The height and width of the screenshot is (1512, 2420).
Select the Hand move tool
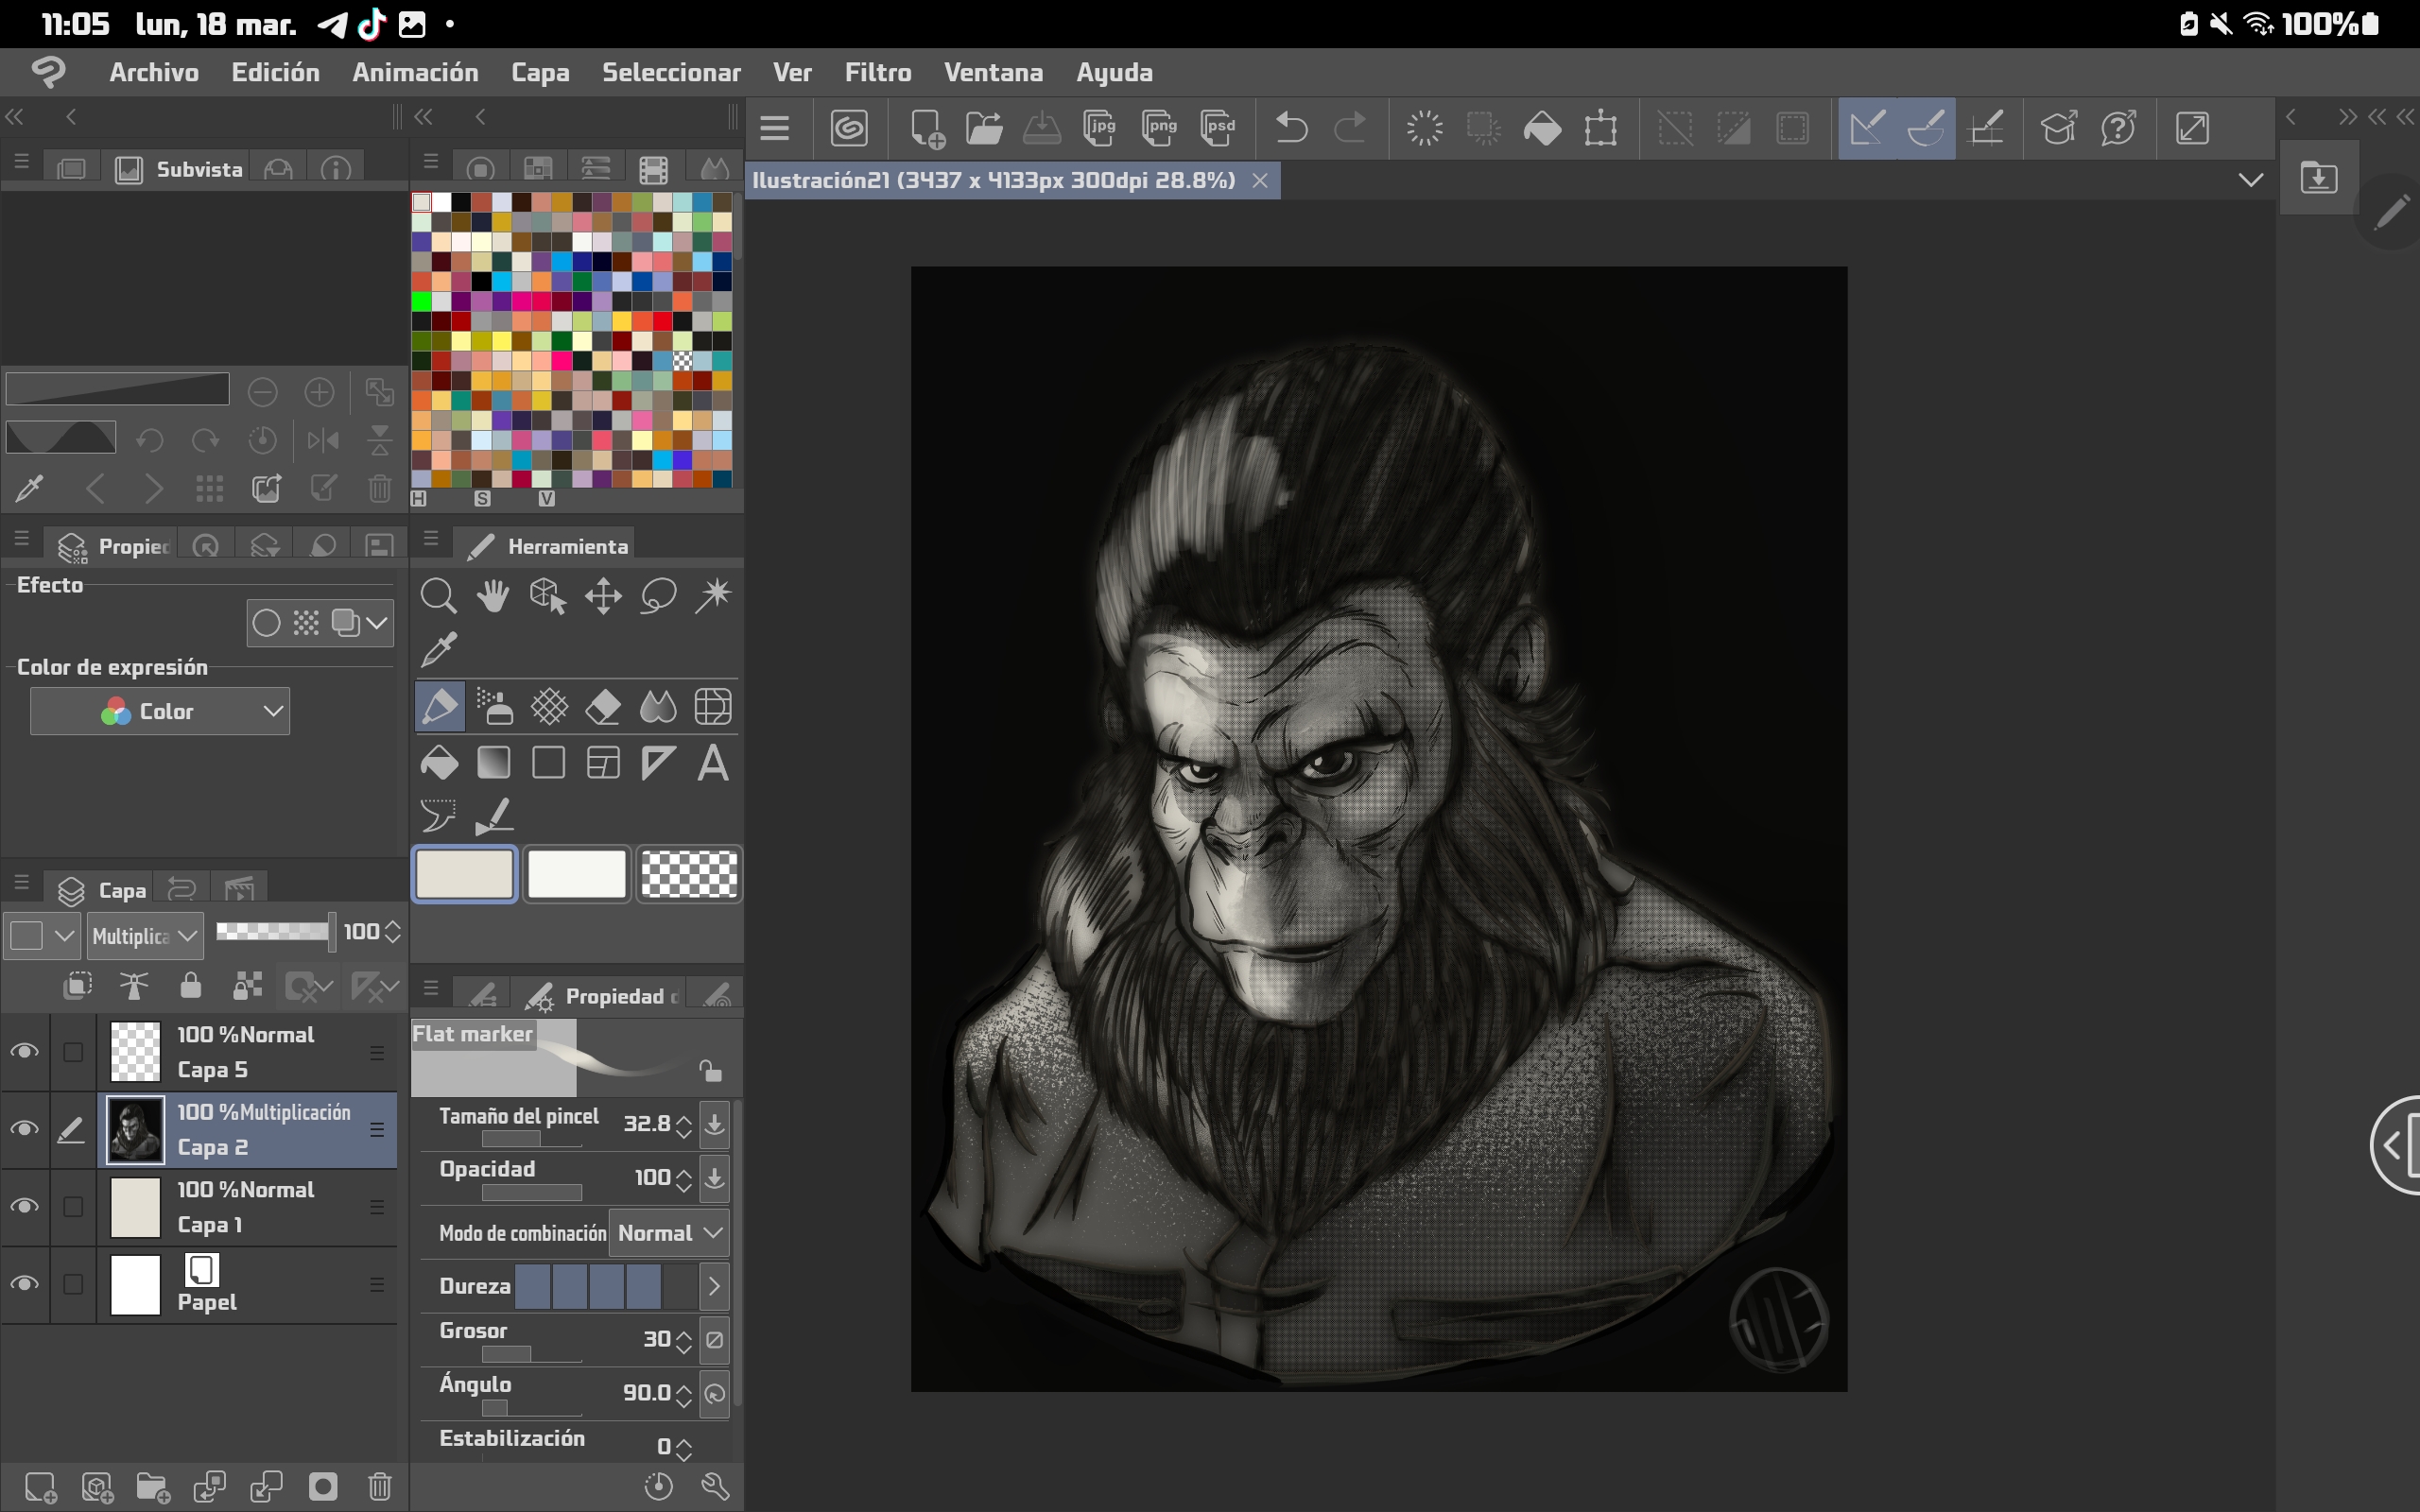point(493,597)
